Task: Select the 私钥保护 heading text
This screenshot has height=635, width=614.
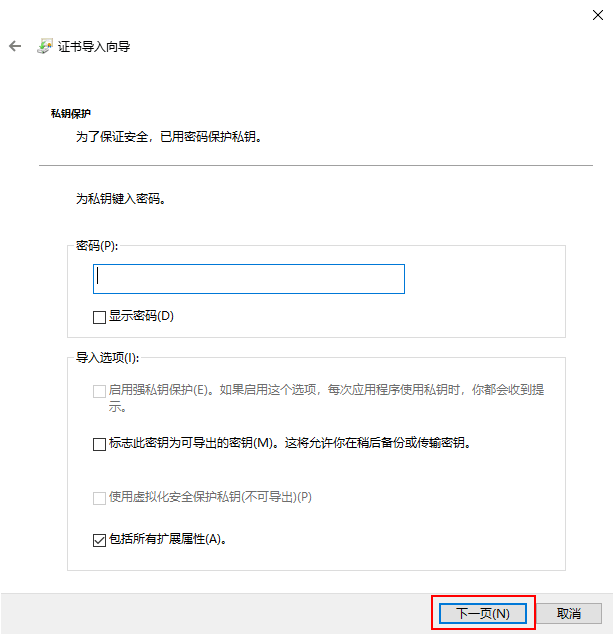Action: click(71, 114)
